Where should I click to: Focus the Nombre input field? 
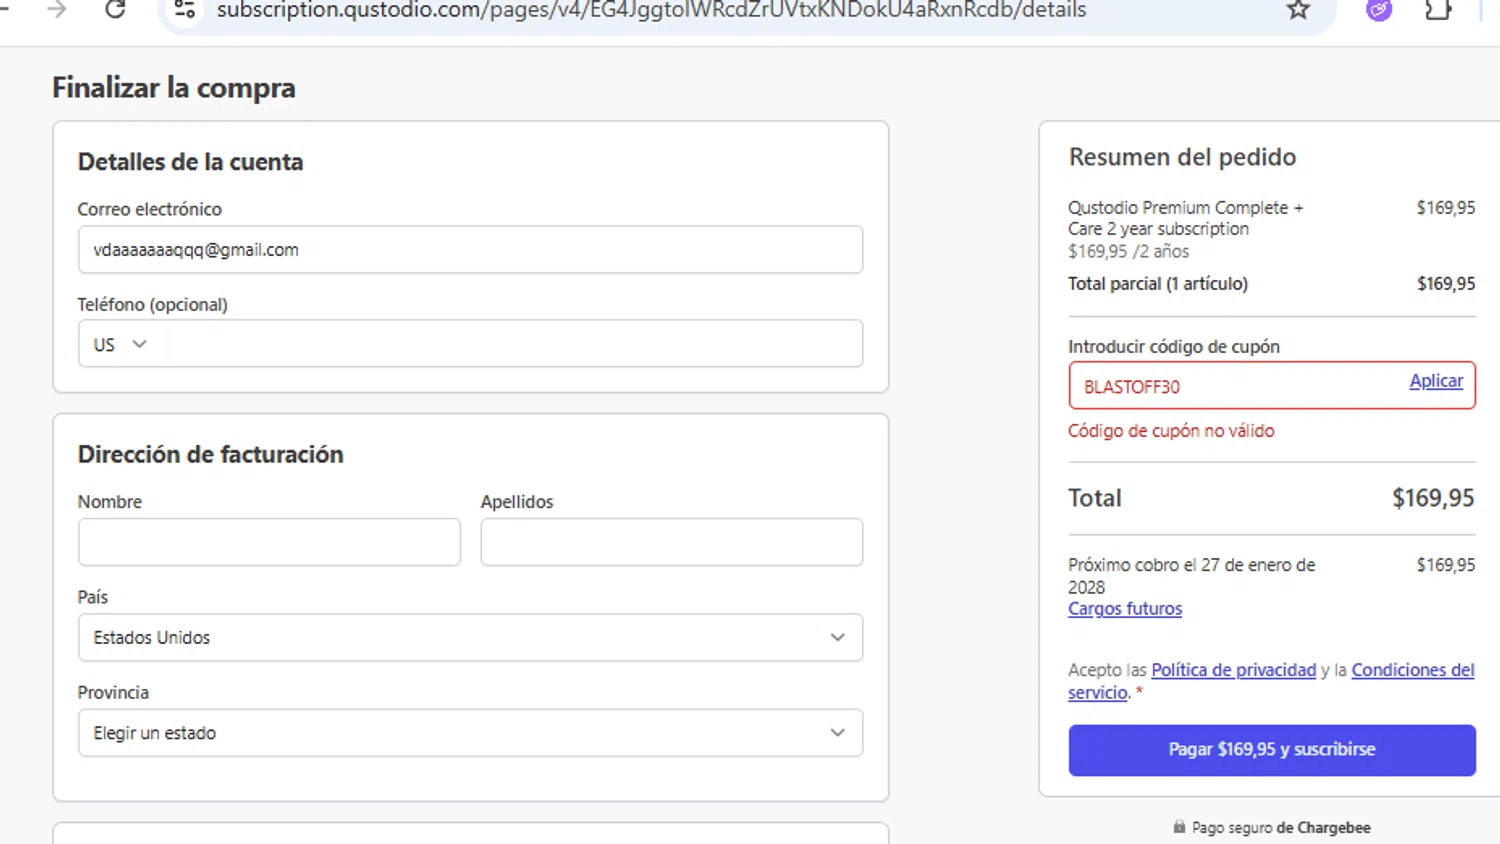269,542
